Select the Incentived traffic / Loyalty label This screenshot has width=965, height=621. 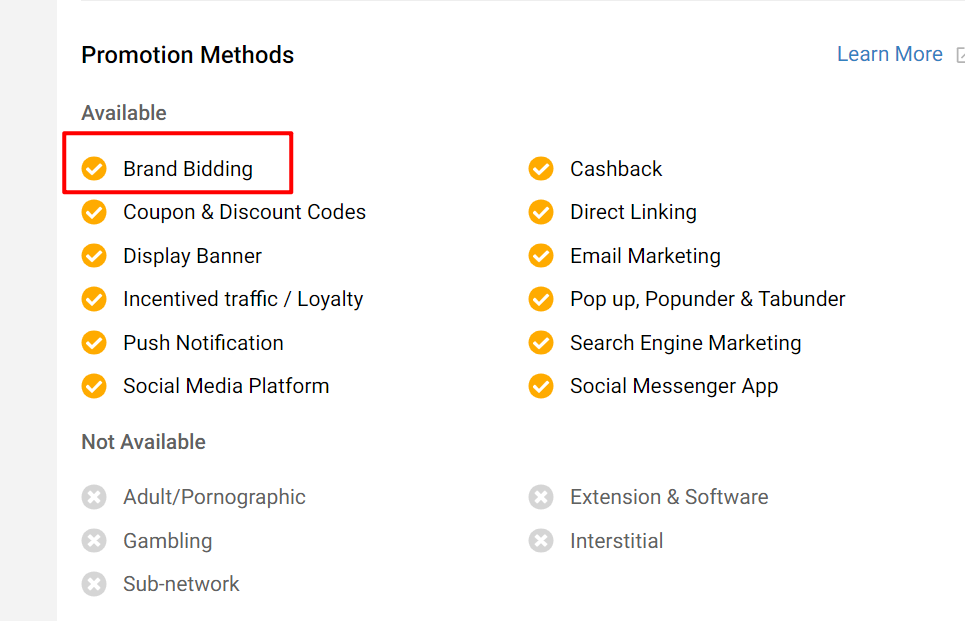click(243, 299)
